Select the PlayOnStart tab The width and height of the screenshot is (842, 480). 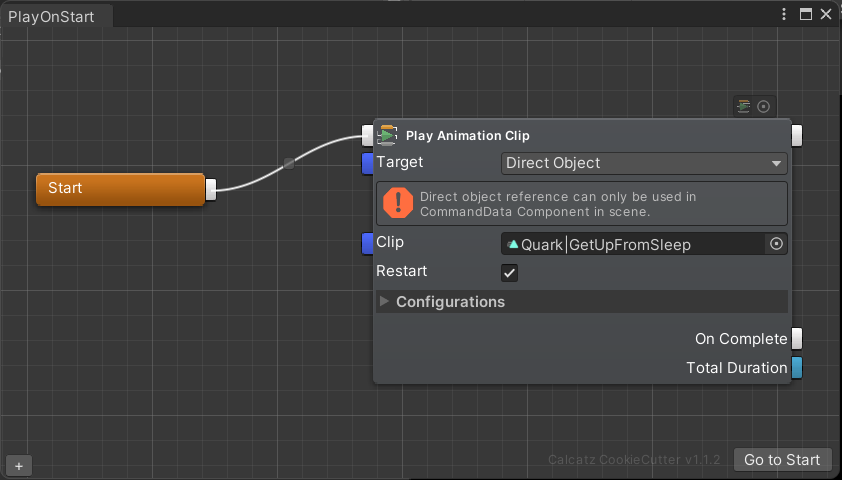tap(56, 16)
